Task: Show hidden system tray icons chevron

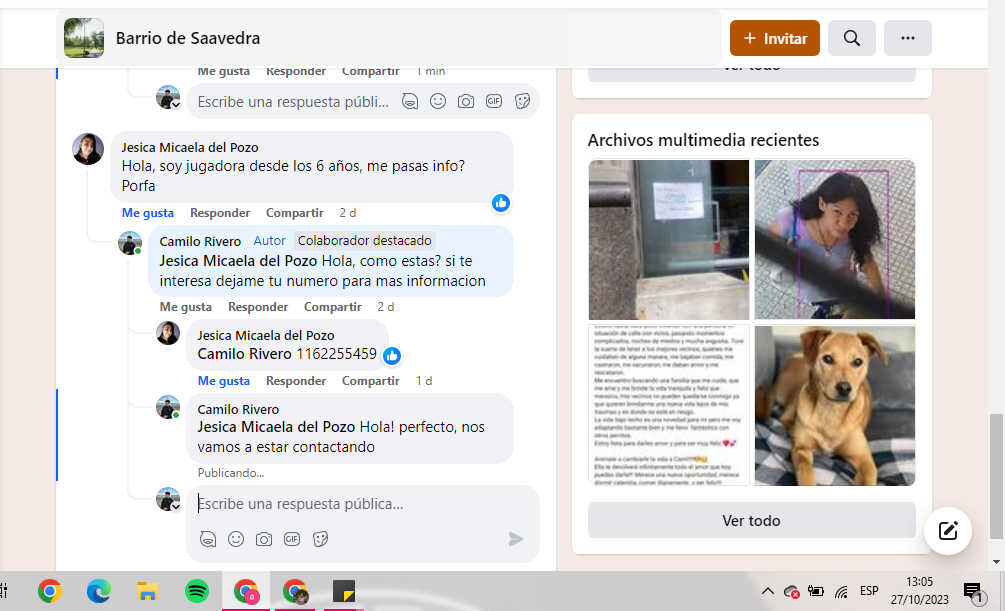Action: [x=767, y=591]
